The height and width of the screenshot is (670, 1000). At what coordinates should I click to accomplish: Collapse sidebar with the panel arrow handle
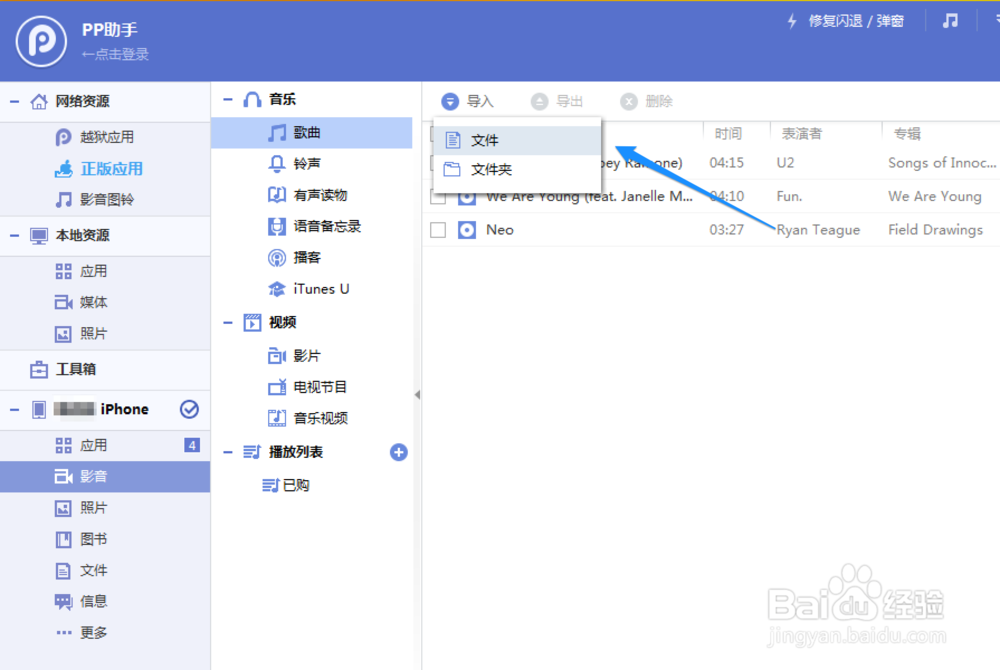pos(417,395)
